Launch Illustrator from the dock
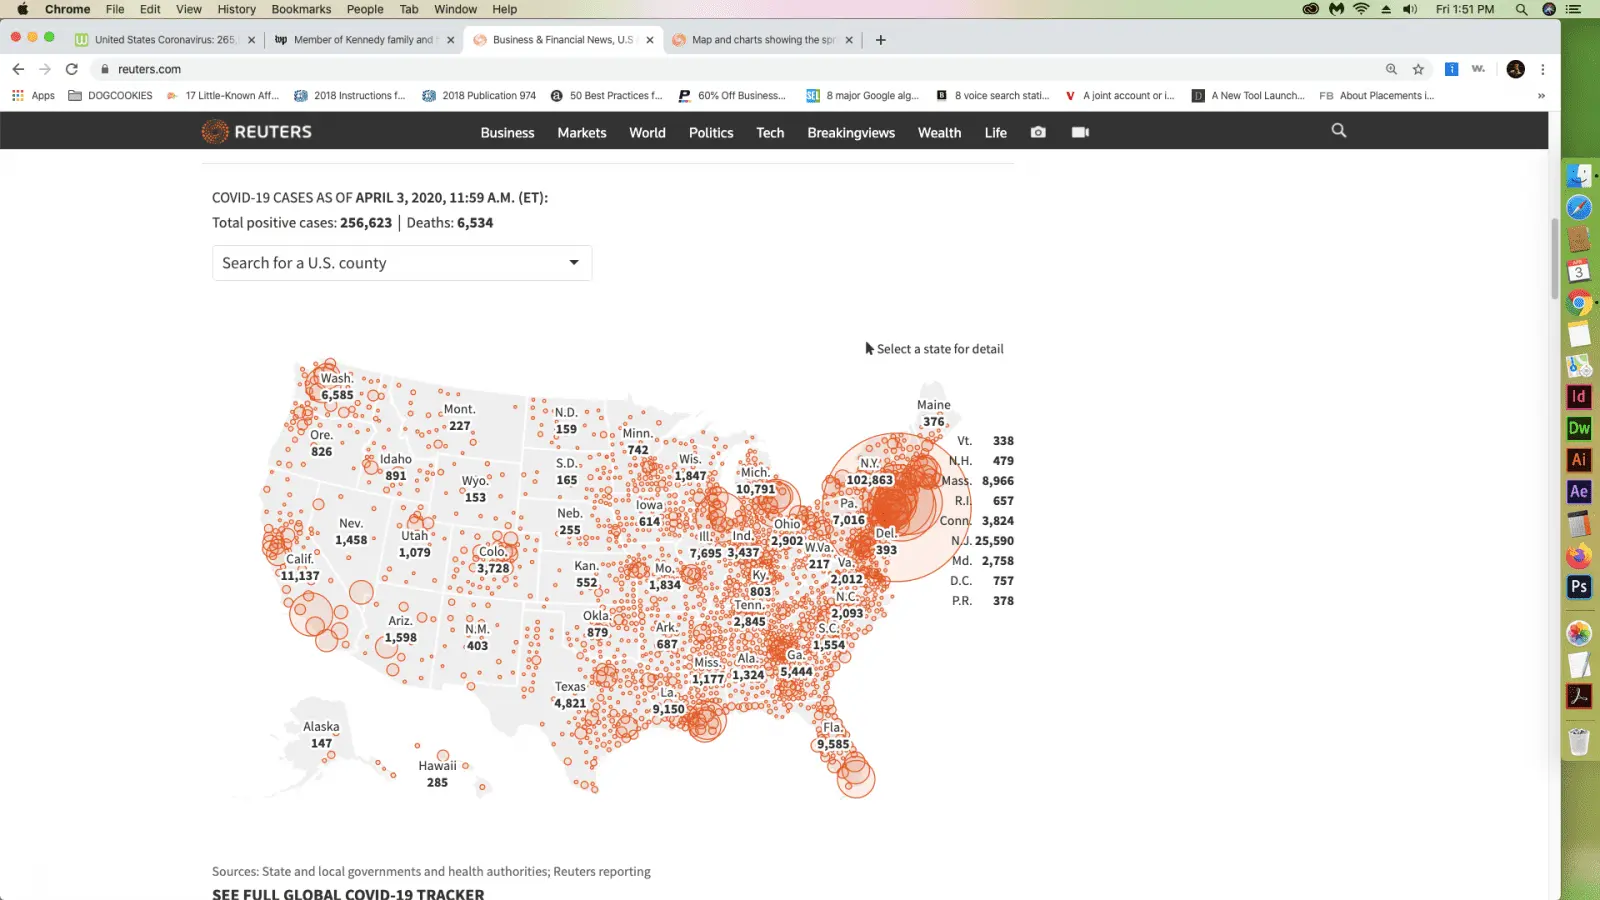This screenshot has width=1600, height=900. click(x=1579, y=460)
